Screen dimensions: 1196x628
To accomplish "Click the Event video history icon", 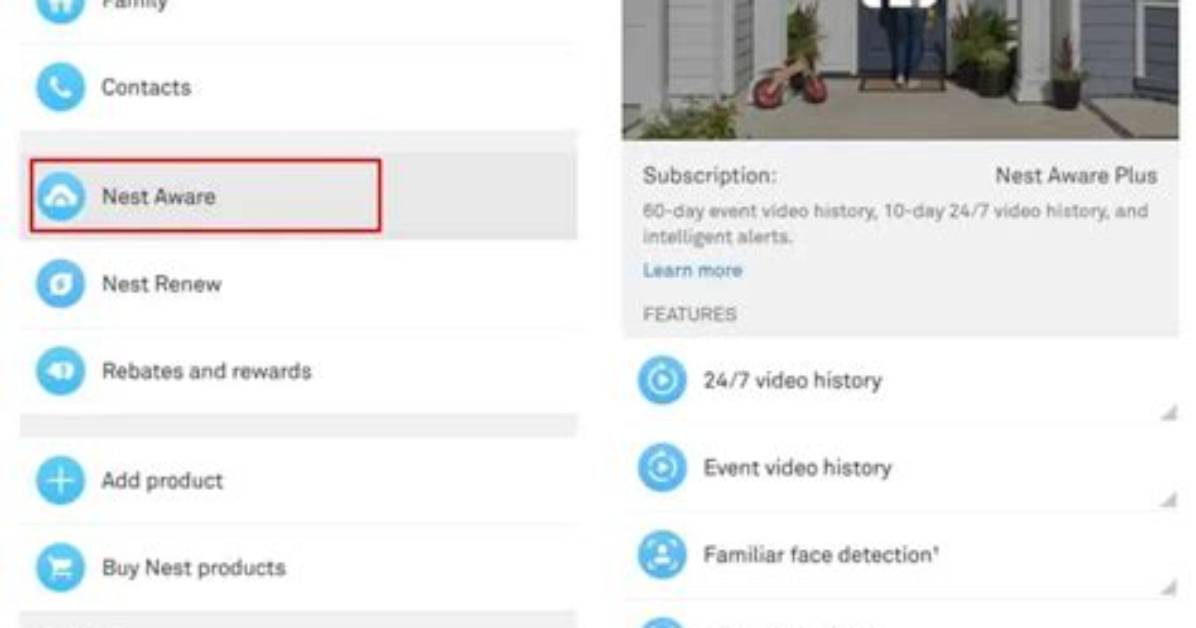I will [x=662, y=467].
